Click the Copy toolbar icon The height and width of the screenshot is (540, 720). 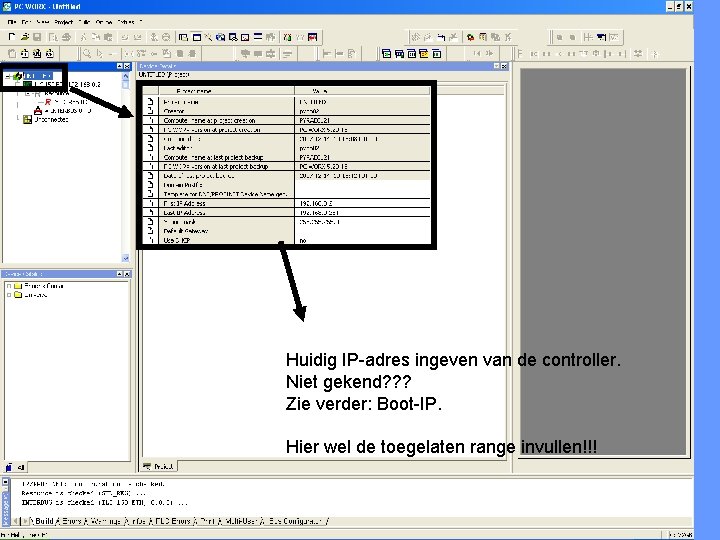pyautogui.click(x=96, y=37)
